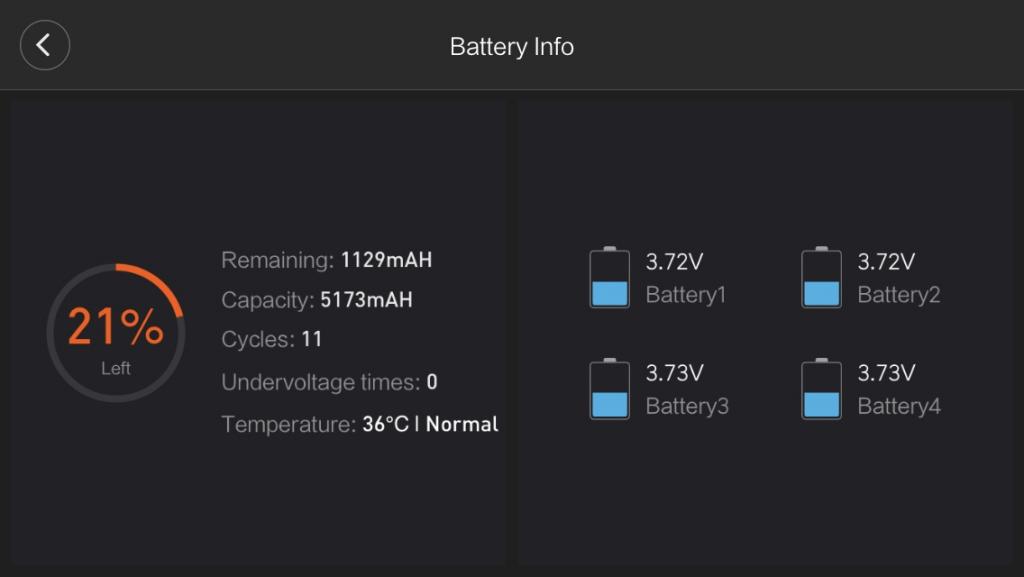
Task: Click the 3.72V reading of Battery2
Action: pyautogui.click(x=886, y=262)
